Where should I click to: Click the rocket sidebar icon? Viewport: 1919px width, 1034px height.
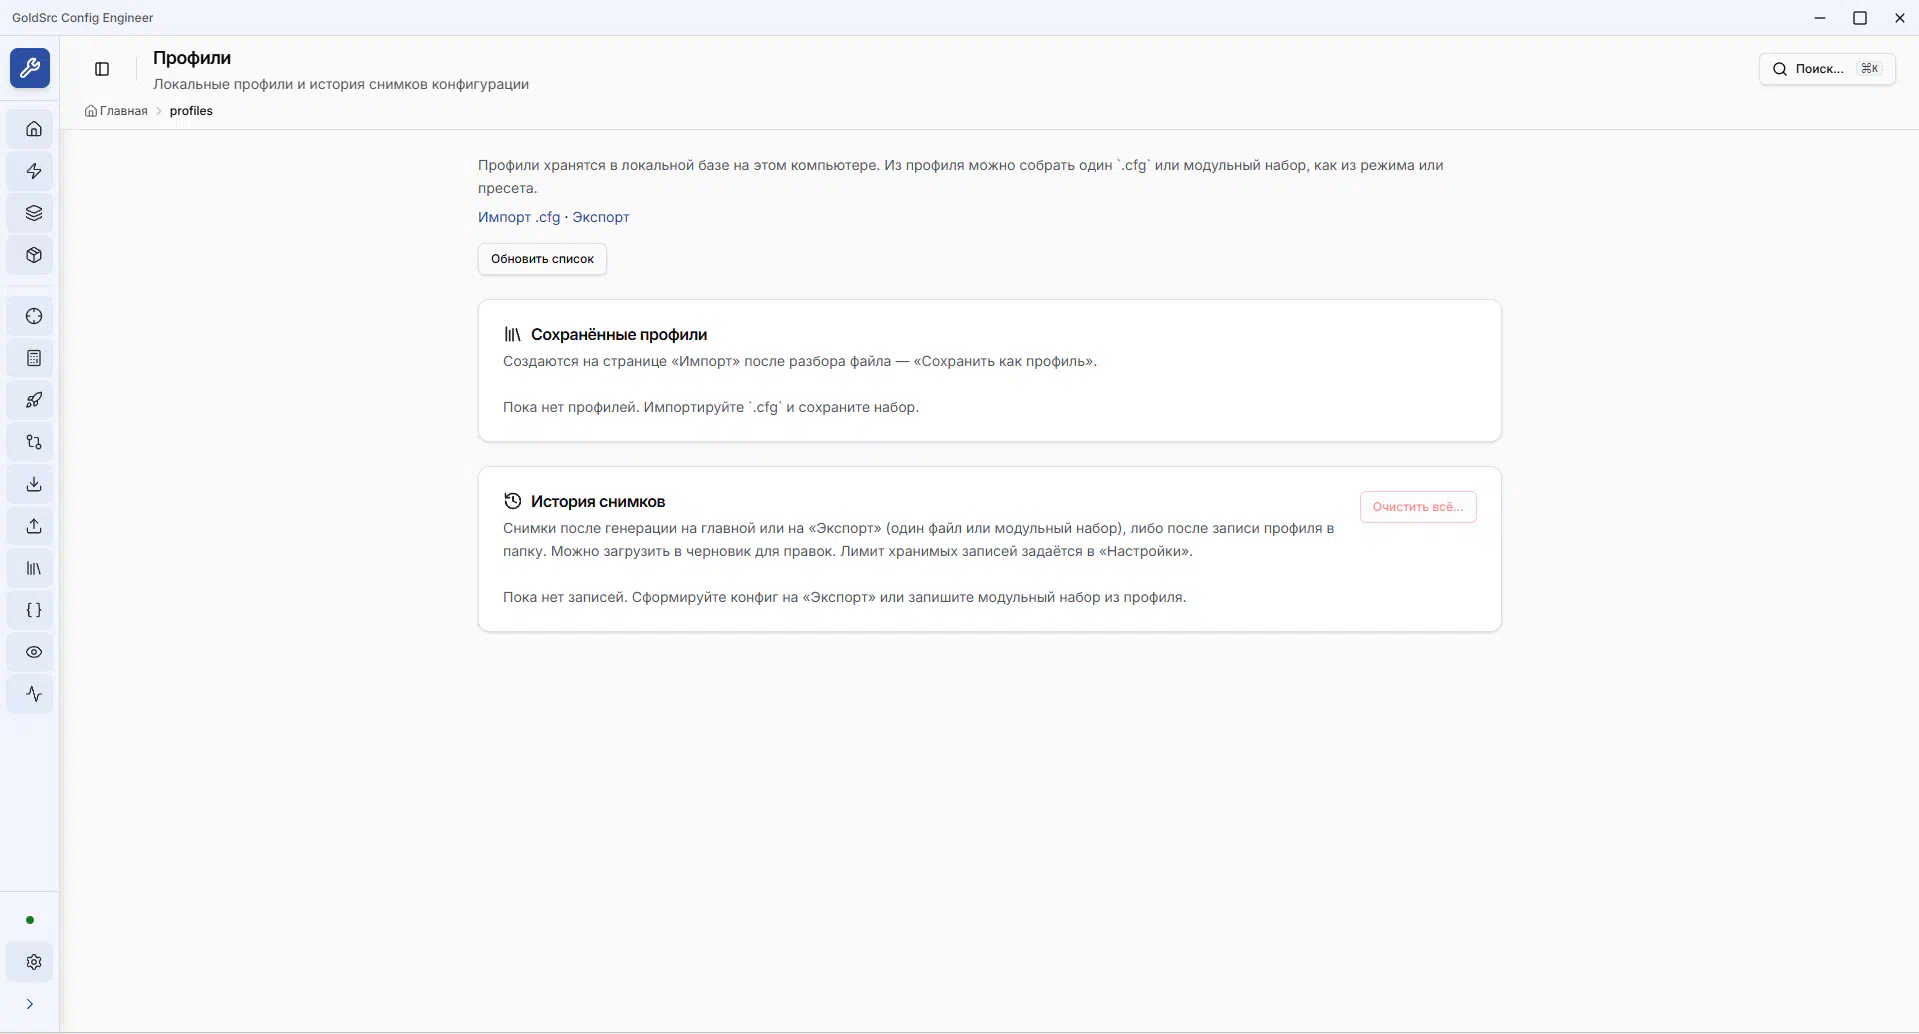[34, 401]
